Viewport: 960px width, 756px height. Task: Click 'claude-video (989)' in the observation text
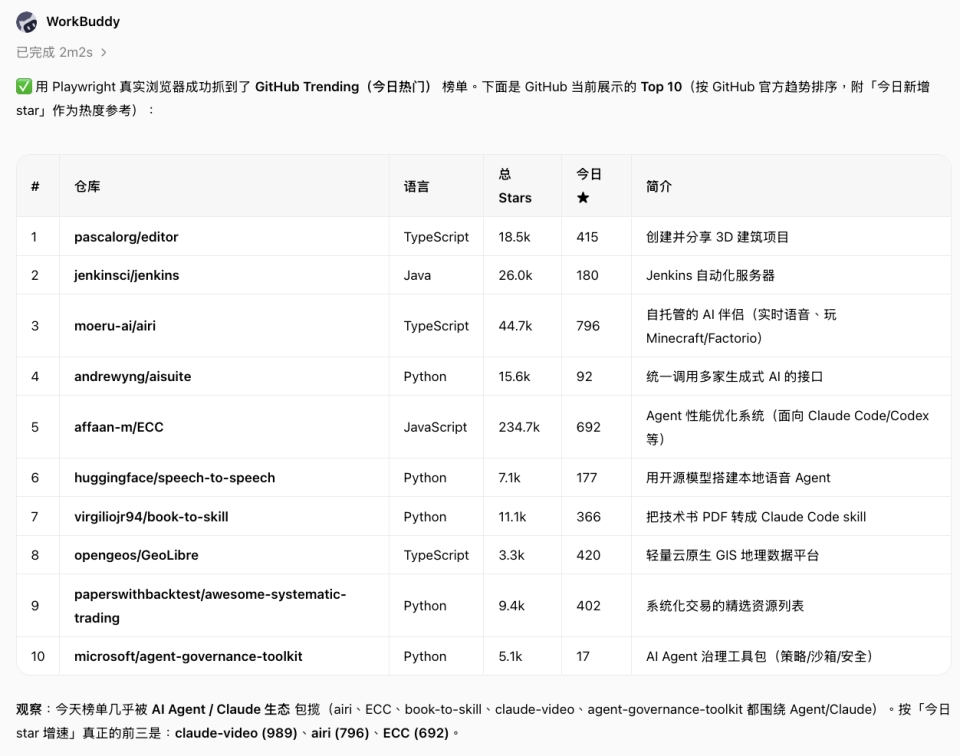pyautogui.click(x=236, y=733)
